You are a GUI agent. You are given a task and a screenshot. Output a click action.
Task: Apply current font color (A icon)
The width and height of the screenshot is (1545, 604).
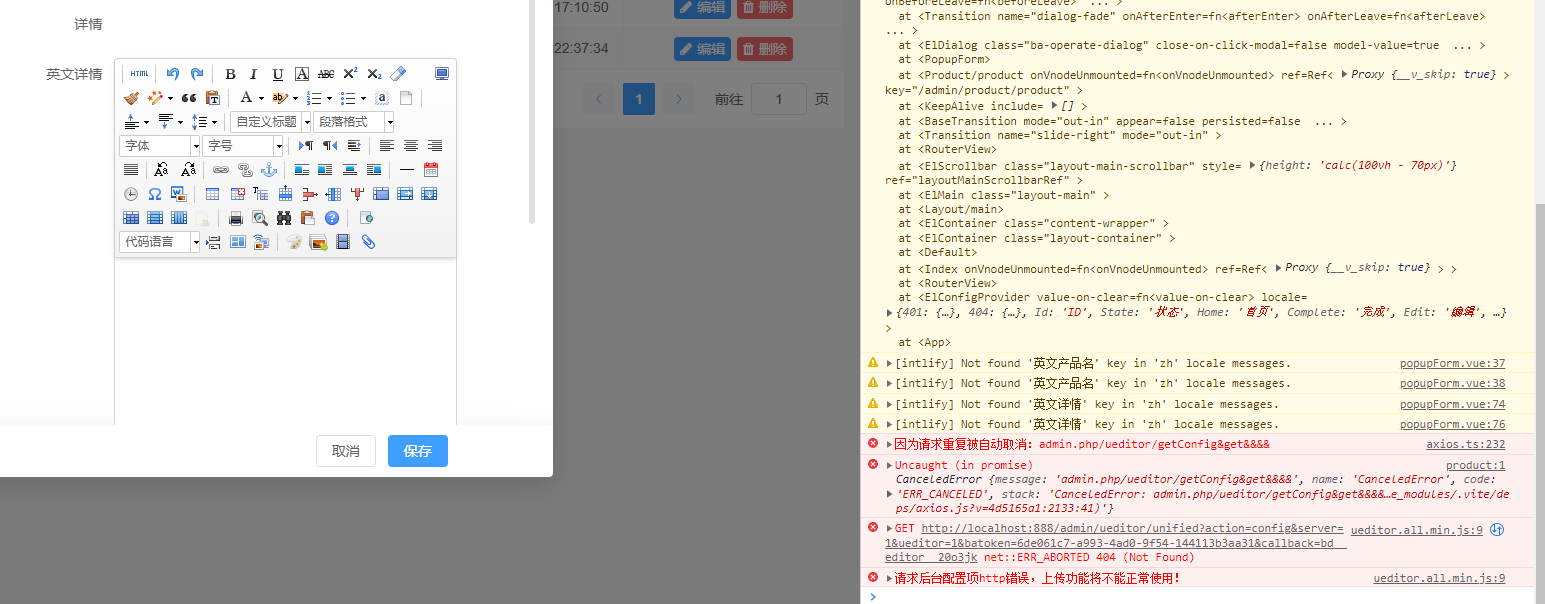(x=246, y=98)
